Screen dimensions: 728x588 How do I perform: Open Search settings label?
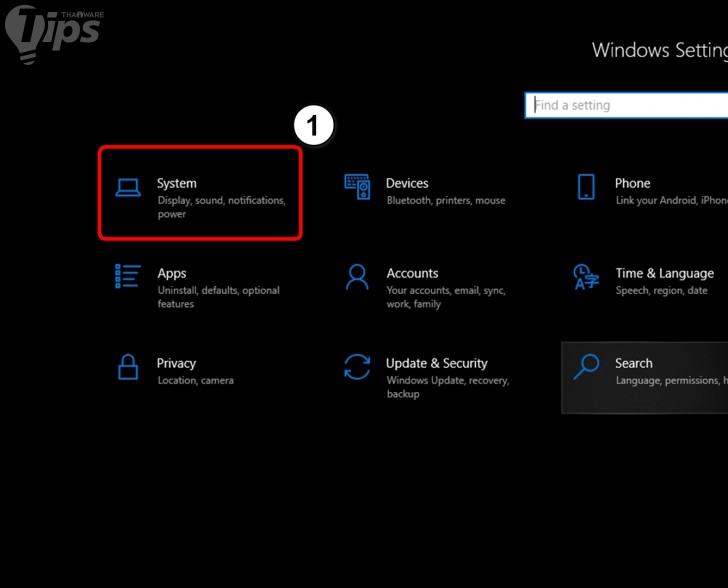click(634, 363)
